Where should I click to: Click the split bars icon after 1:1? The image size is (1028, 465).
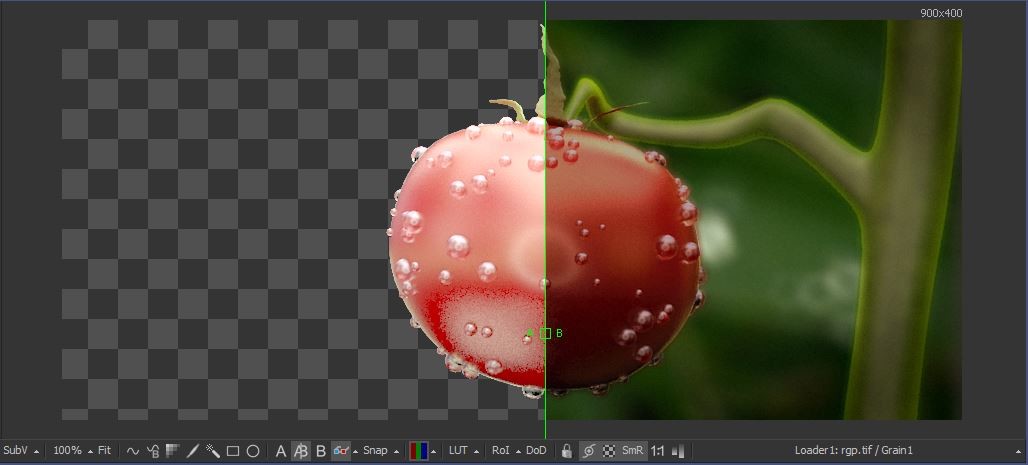coord(679,451)
